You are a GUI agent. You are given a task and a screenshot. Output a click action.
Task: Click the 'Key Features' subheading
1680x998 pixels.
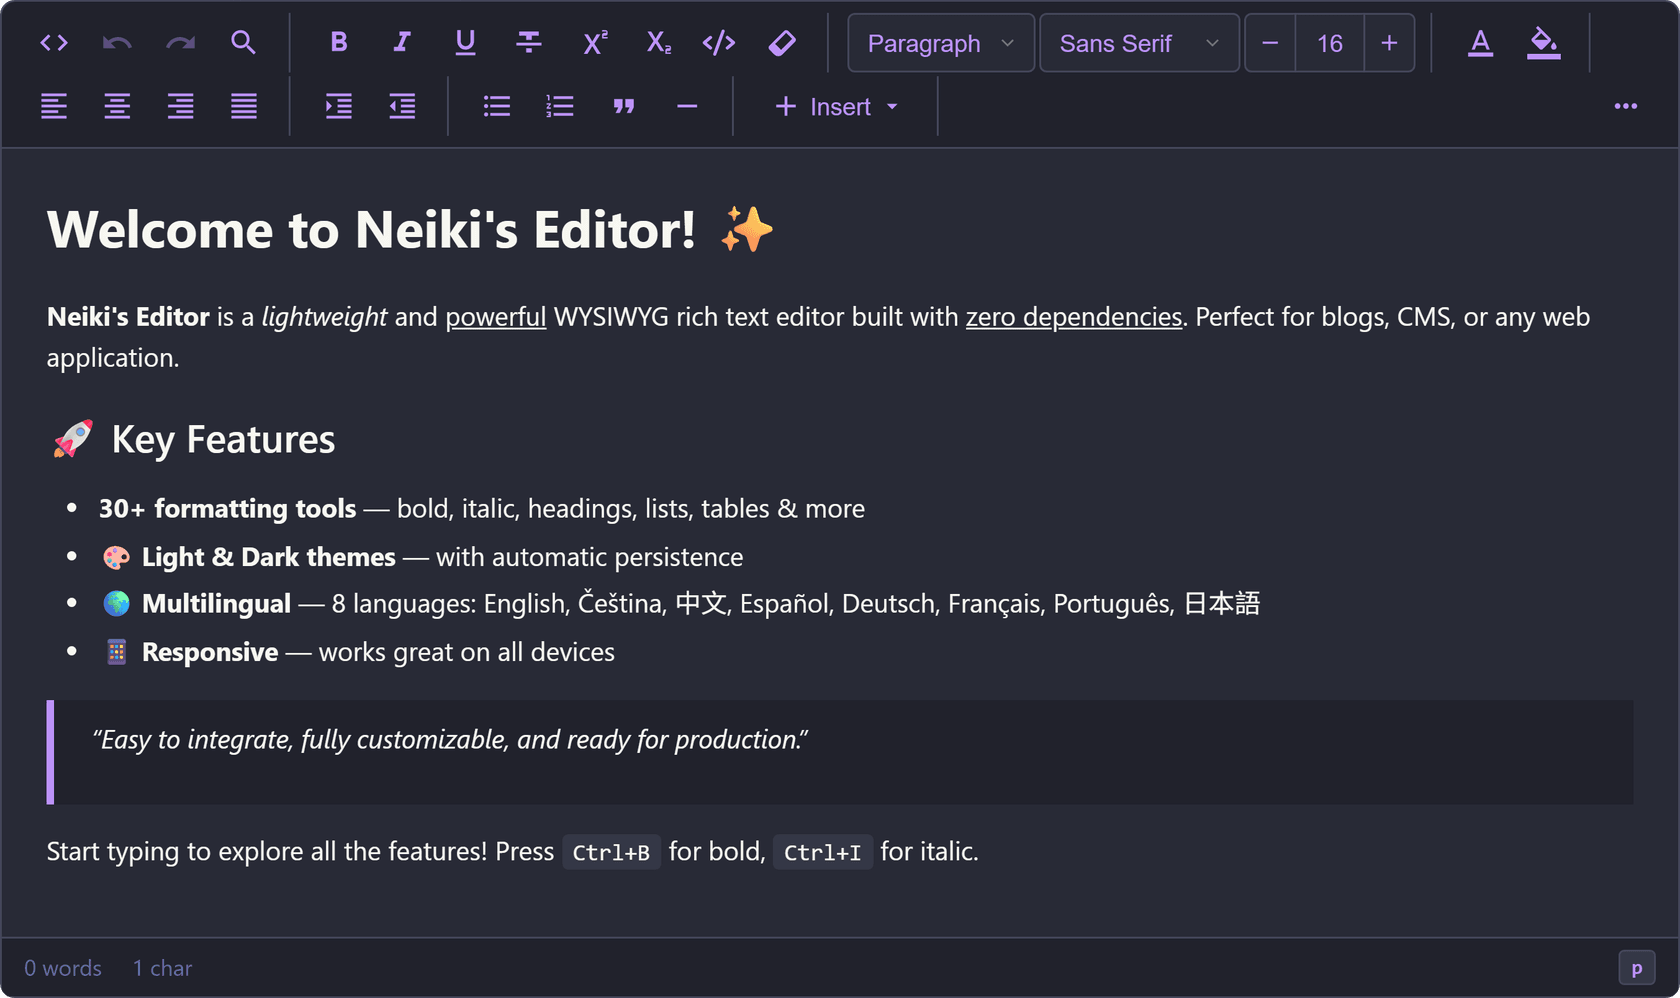223,440
